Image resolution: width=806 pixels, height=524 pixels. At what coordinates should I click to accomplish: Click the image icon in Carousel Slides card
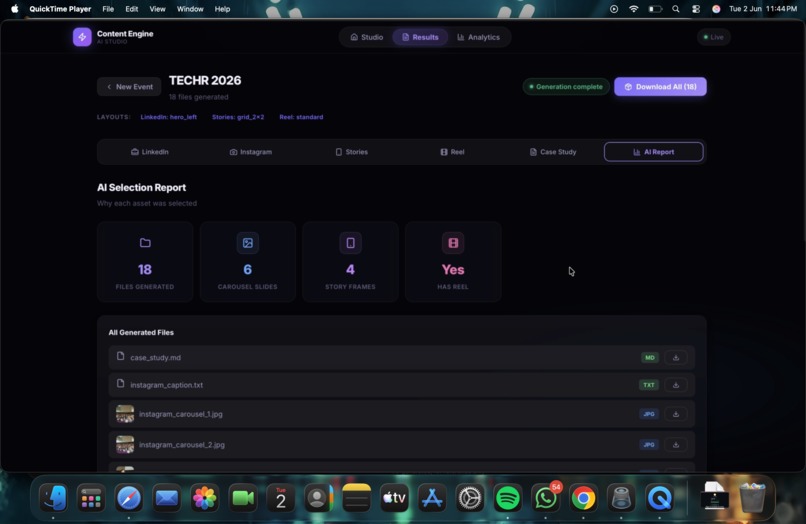[248, 243]
